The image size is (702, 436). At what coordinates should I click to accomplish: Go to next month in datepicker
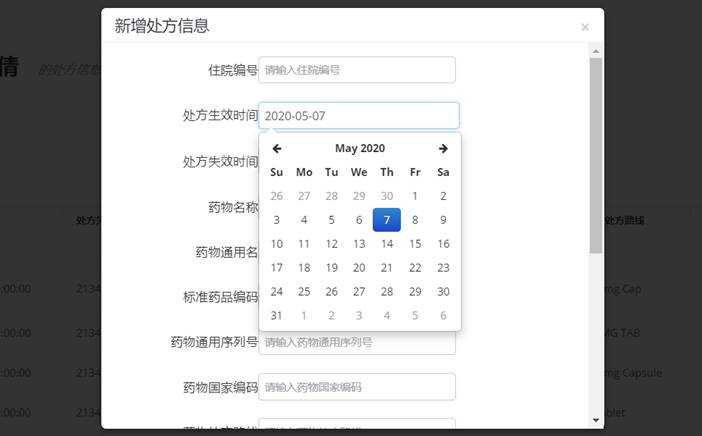pos(443,148)
